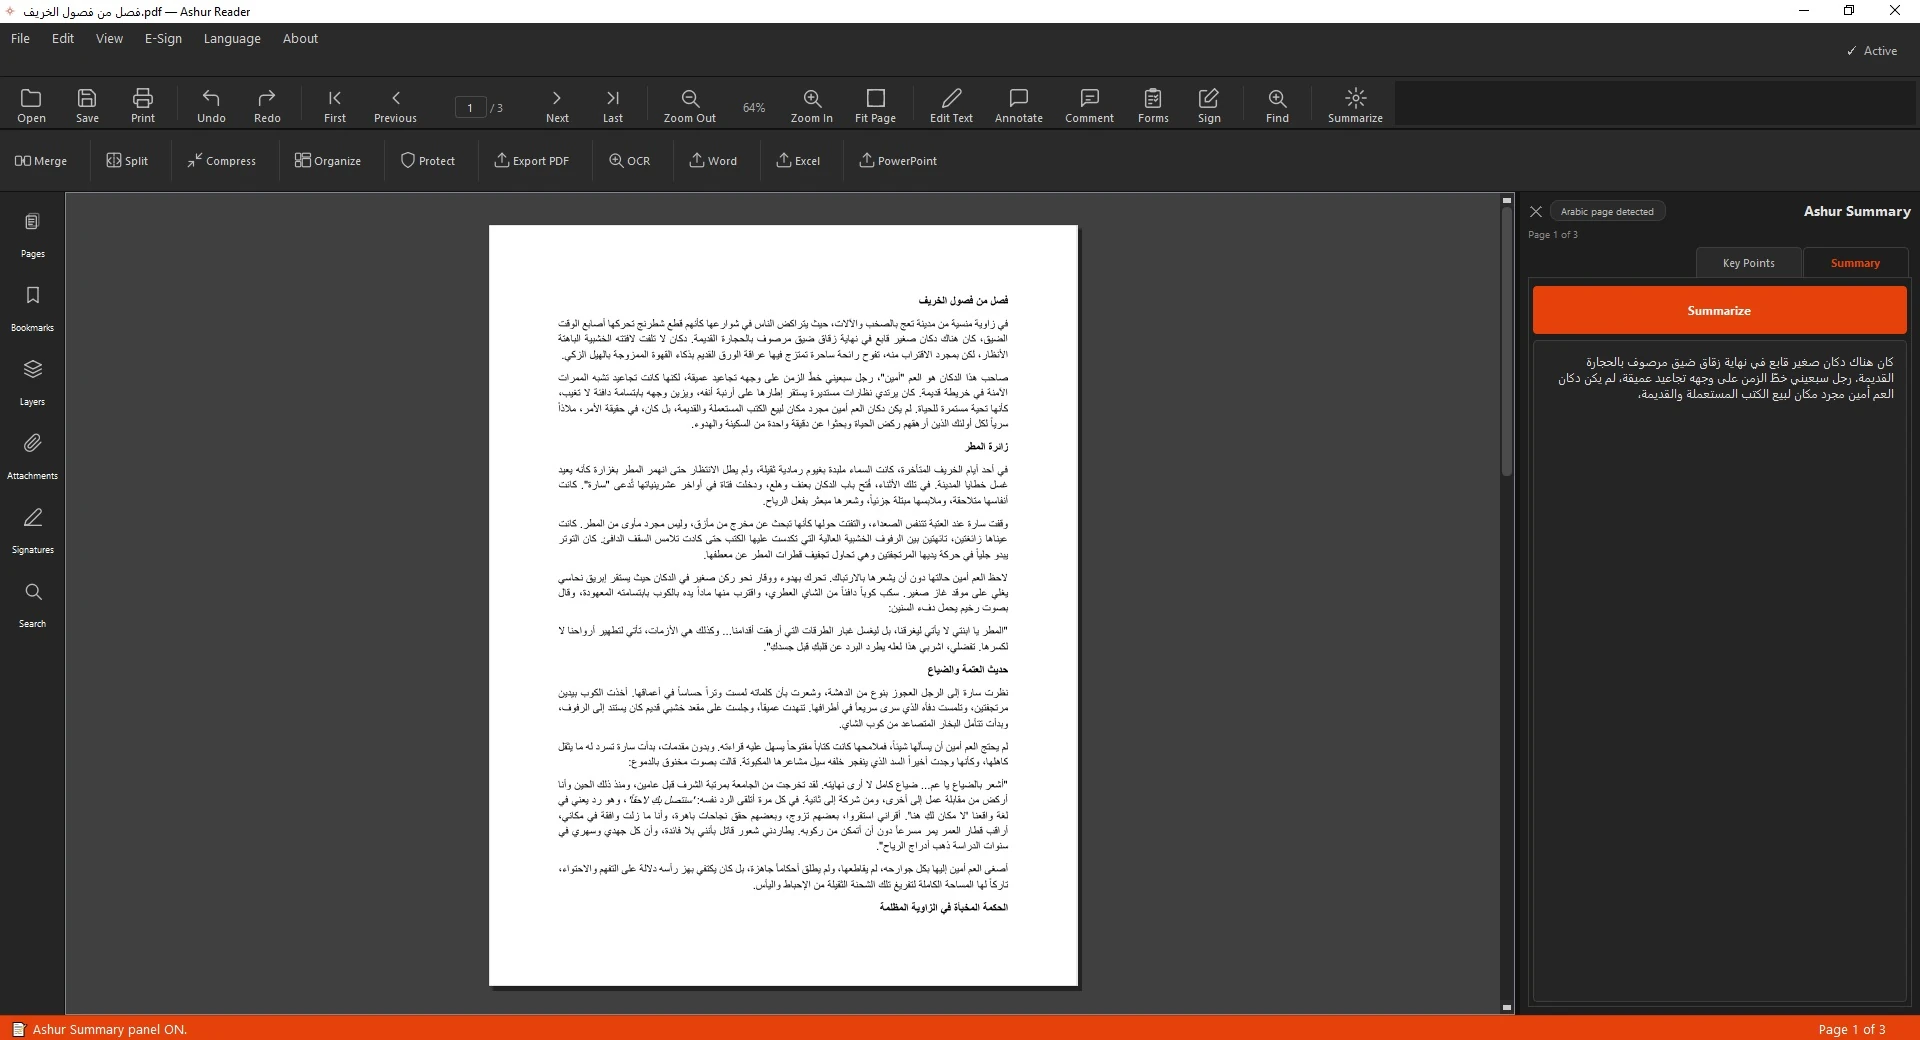Viewport: 1920px width, 1040px height.
Task: Compress the PDF file
Action: pyautogui.click(x=221, y=161)
